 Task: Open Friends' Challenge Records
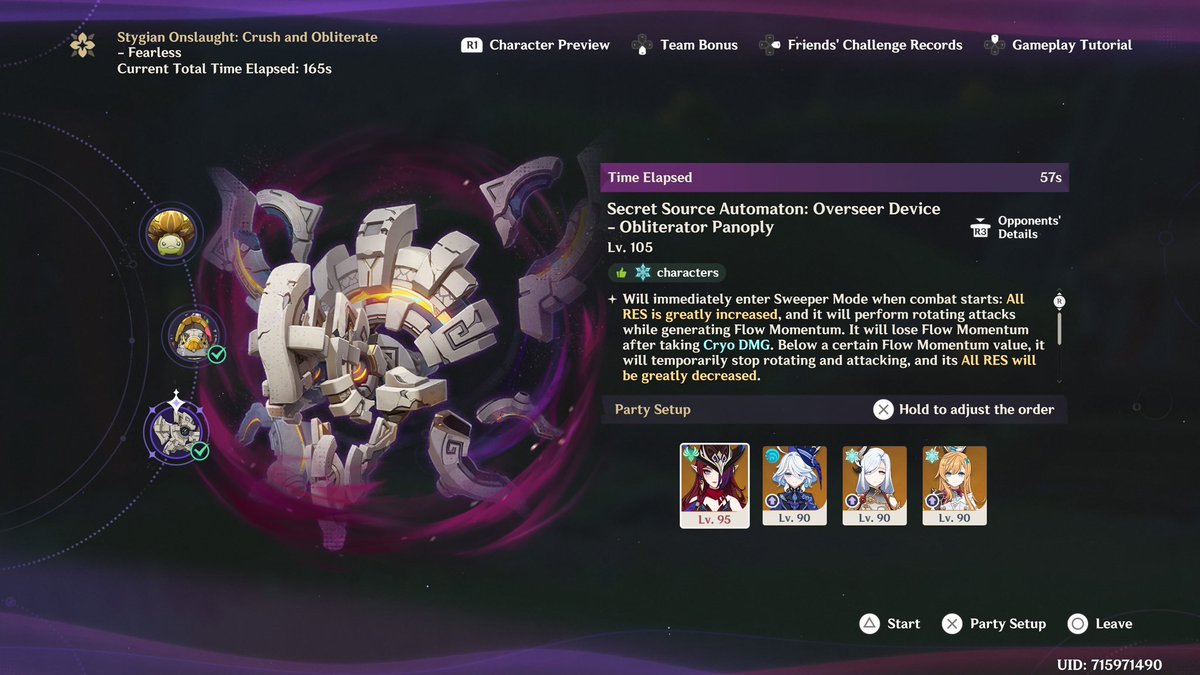875,45
